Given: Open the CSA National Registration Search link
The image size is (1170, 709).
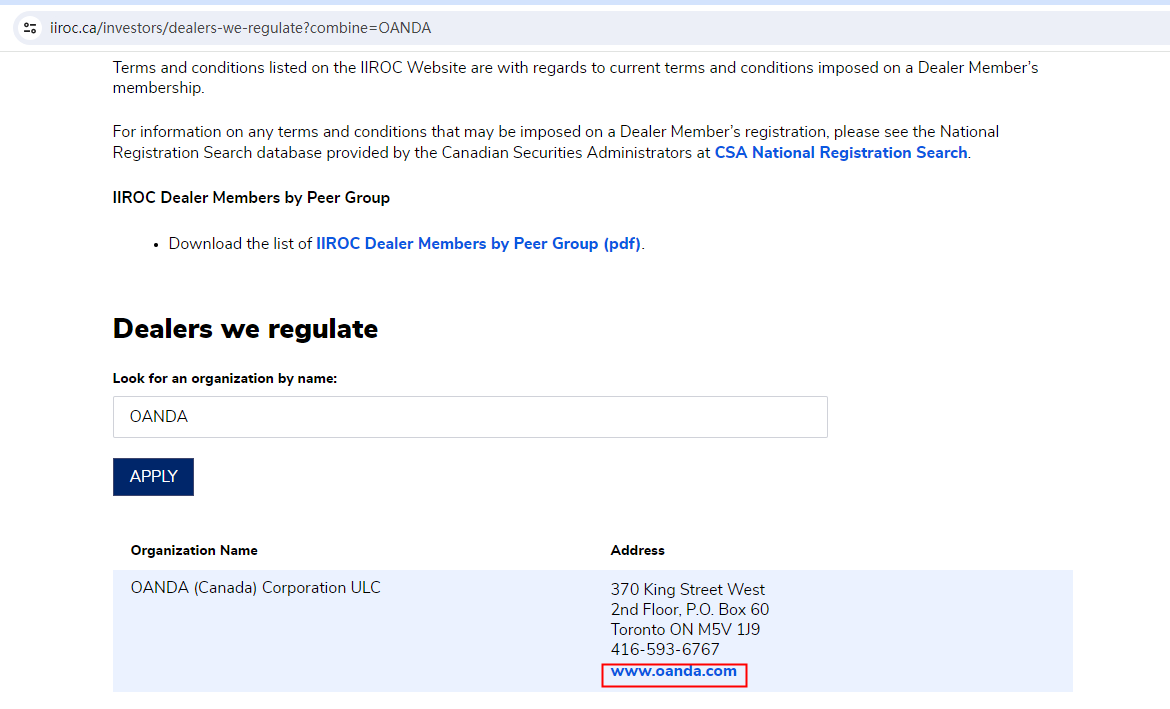Looking at the screenshot, I should click(x=840, y=153).
